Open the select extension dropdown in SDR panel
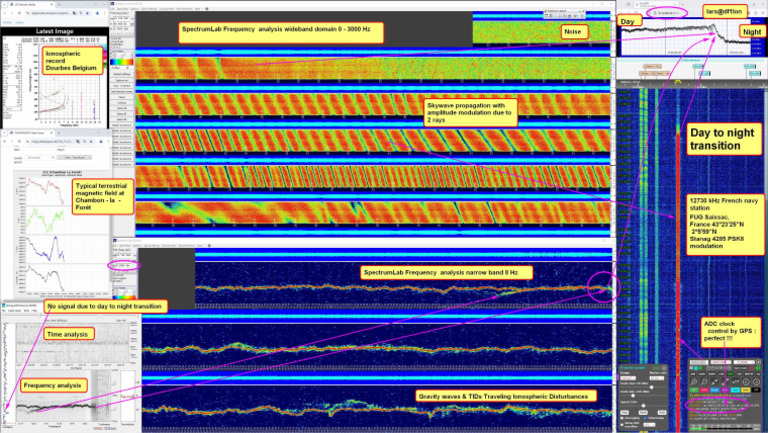This screenshot has width=768, height=433. click(x=744, y=362)
